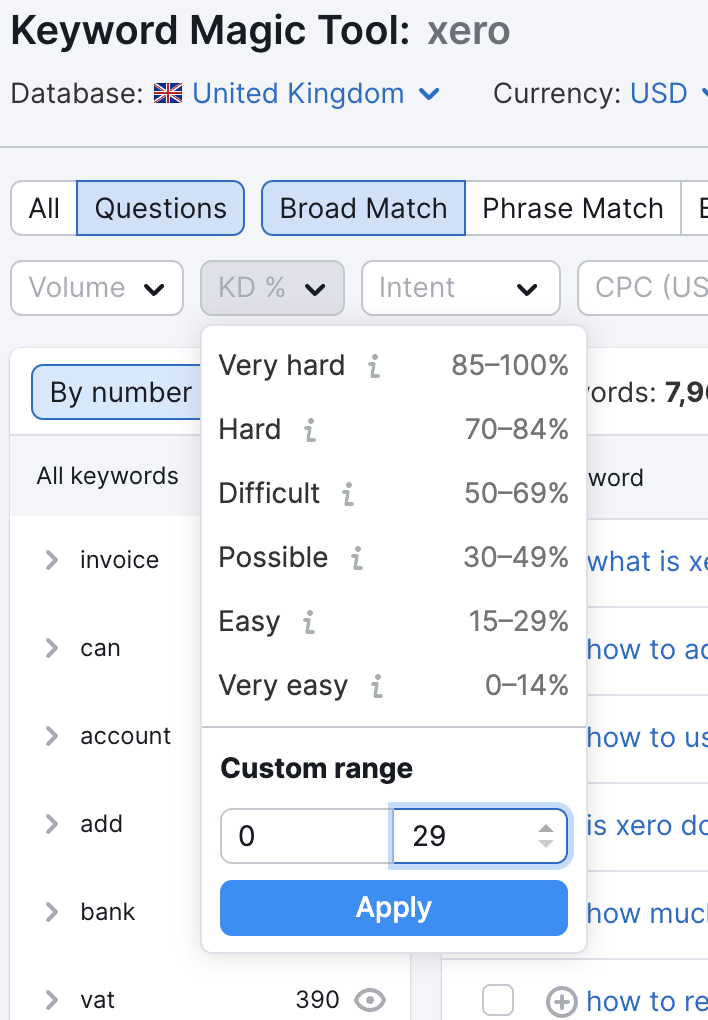
Task: Click info icon beside Possible level
Action: click(357, 559)
